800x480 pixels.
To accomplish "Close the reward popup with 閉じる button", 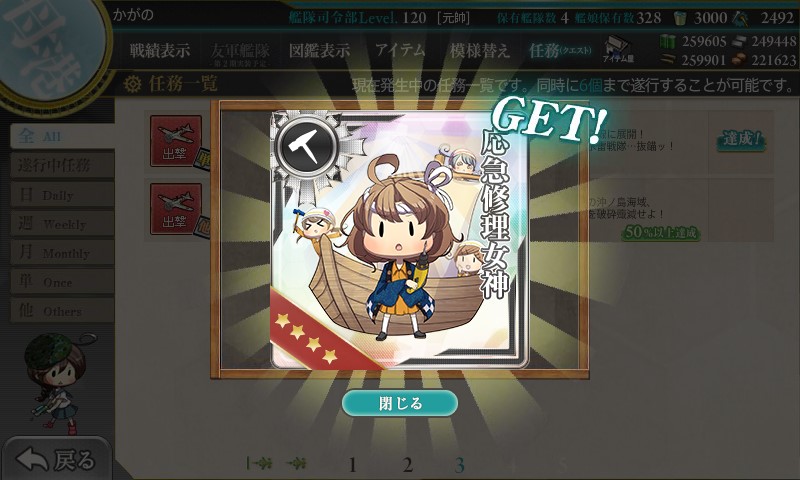I will [x=399, y=403].
